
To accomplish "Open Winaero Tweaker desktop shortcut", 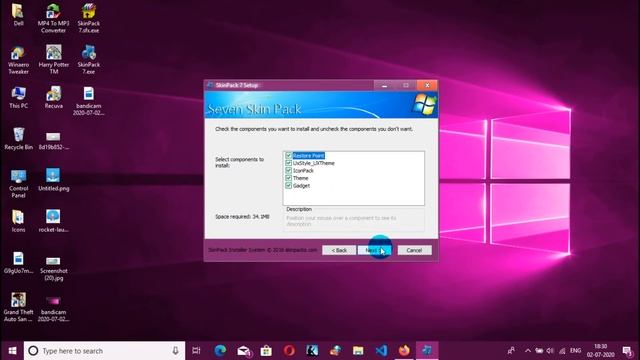I will 18,60.
